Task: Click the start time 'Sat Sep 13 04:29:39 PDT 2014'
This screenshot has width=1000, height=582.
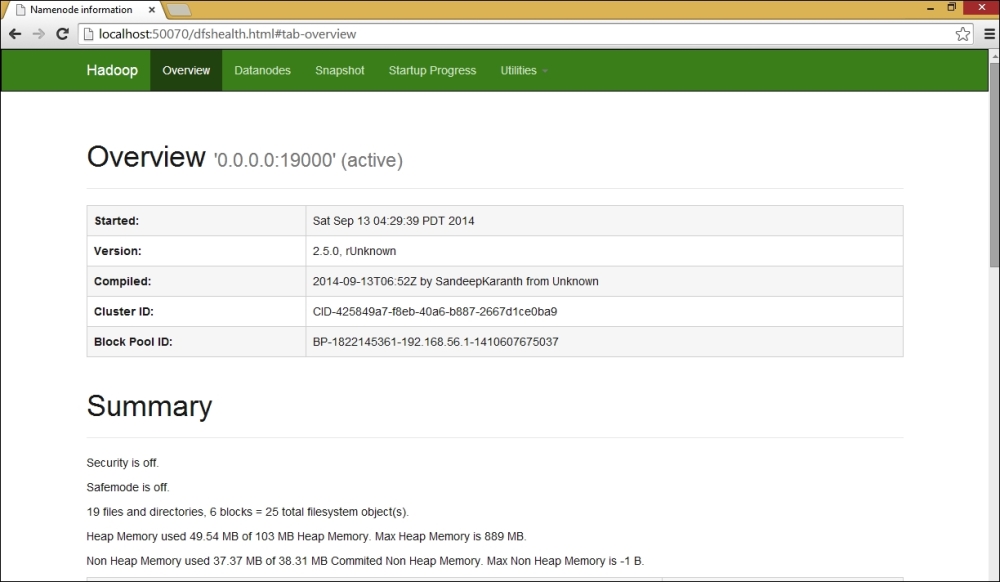Action: pos(393,221)
